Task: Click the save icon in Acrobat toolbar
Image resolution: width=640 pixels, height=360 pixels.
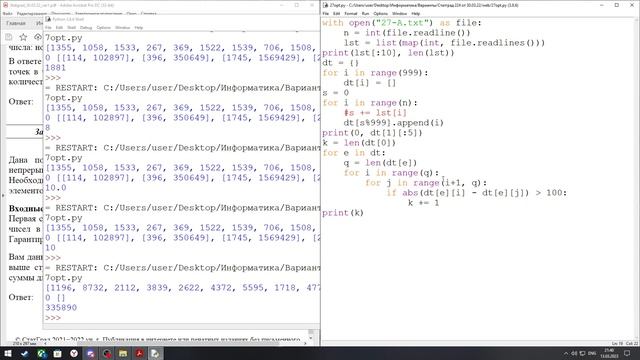Action: tap(9, 37)
